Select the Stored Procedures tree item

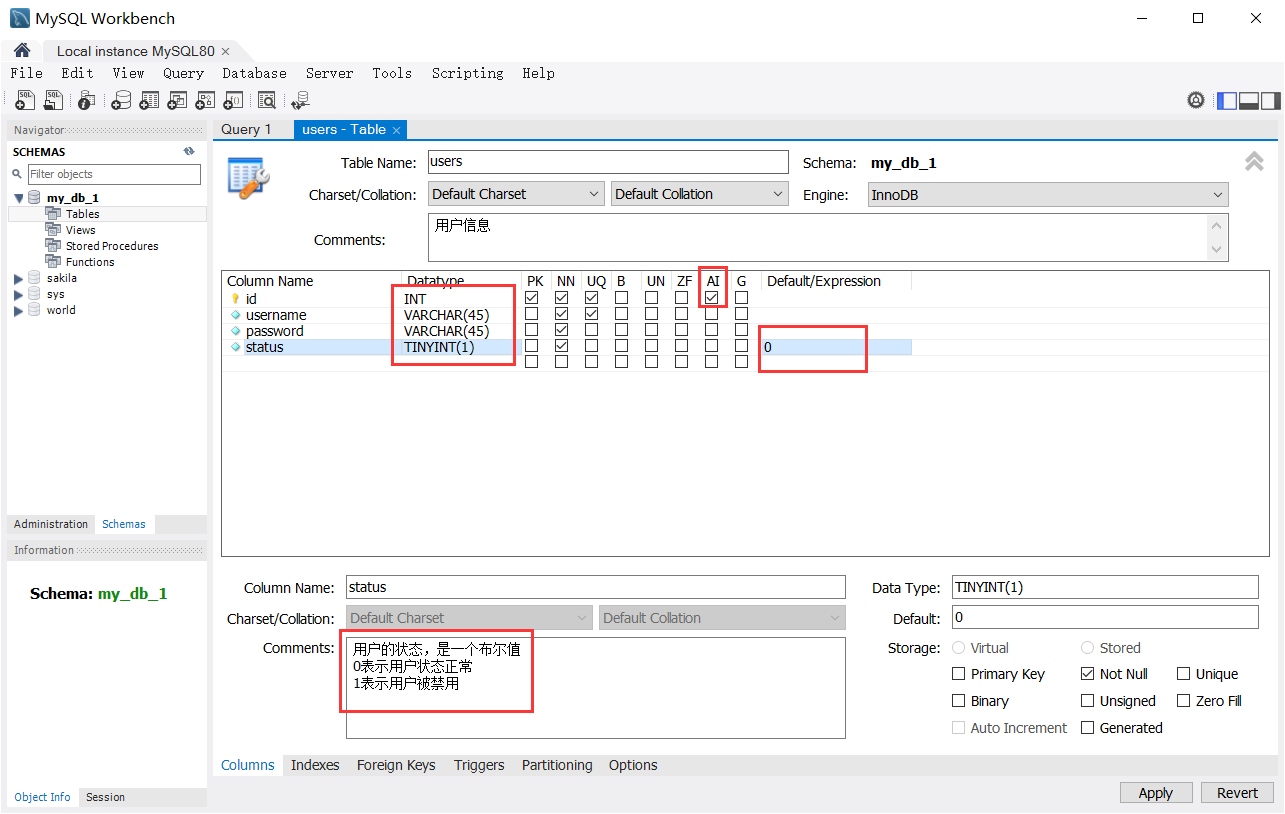pyautogui.click(x=112, y=246)
